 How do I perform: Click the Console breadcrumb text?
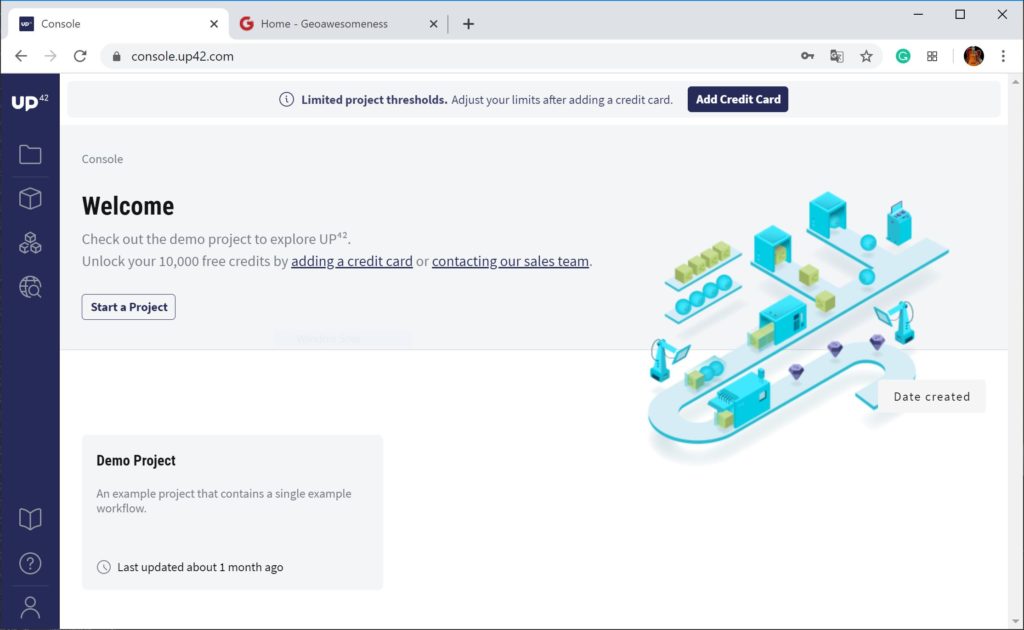pyautogui.click(x=102, y=159)
